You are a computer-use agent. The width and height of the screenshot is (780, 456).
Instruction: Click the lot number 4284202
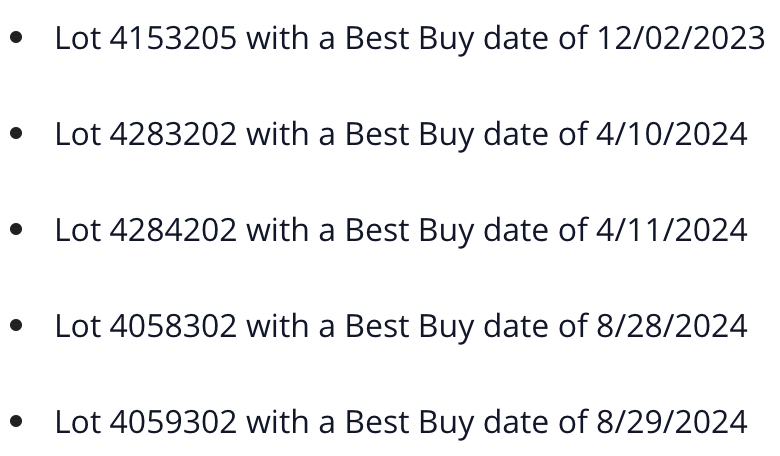tap(173, 230)
